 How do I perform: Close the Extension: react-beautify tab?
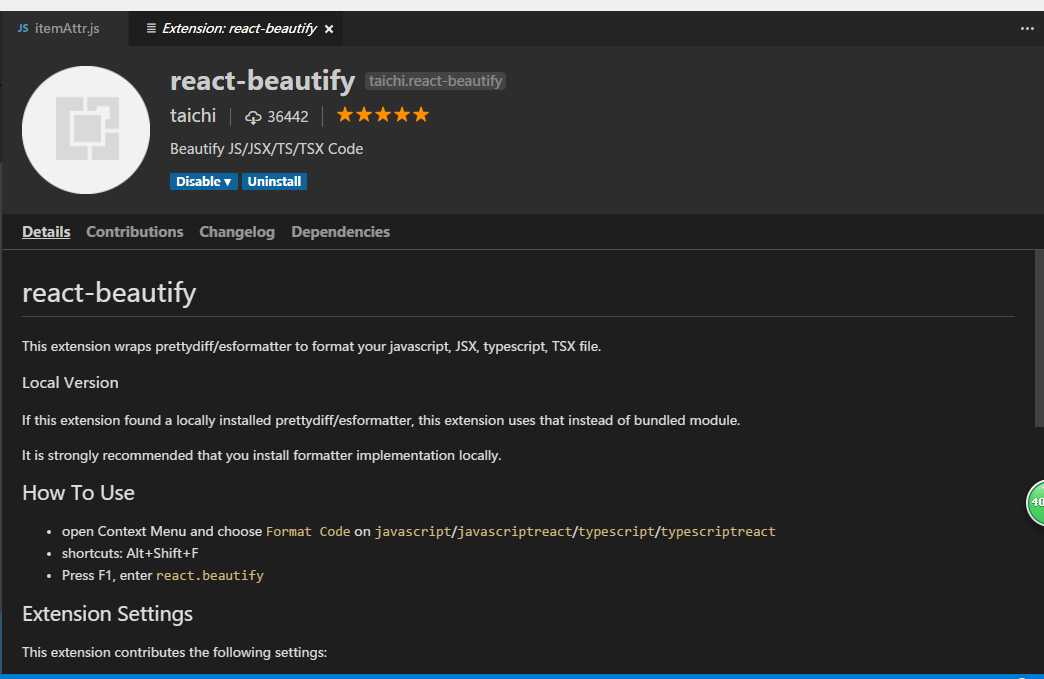(x=329, y=29)
